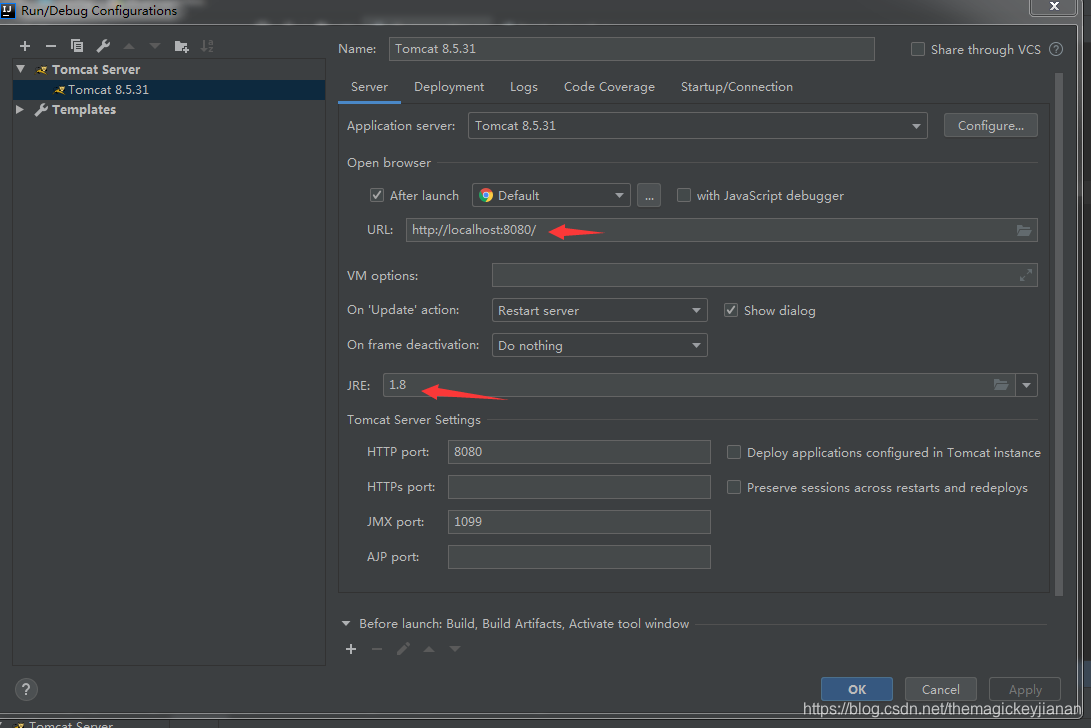1091x728 pixels.
Task: Switch to the Server tab
Action: tap(369, 87)
